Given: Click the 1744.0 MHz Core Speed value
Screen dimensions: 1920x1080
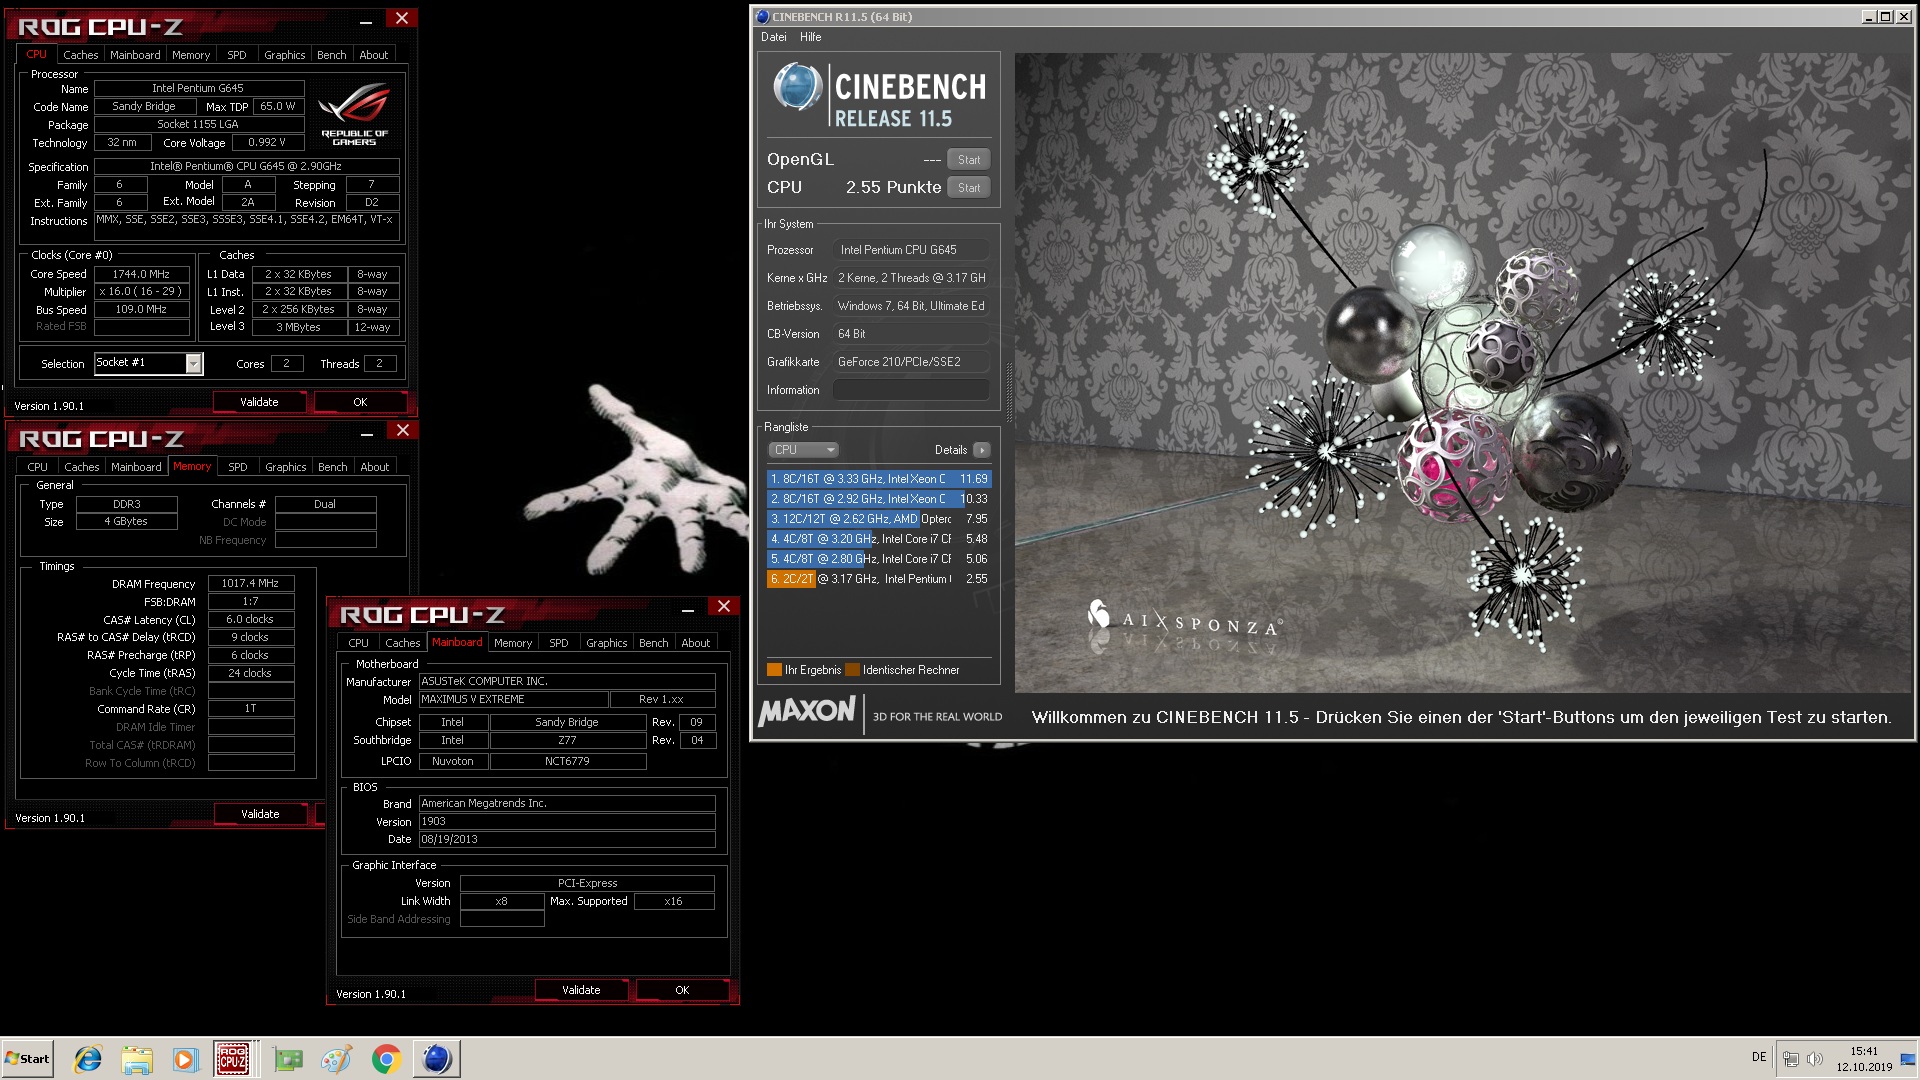Looking at the screenshot, I should [142, 274].
